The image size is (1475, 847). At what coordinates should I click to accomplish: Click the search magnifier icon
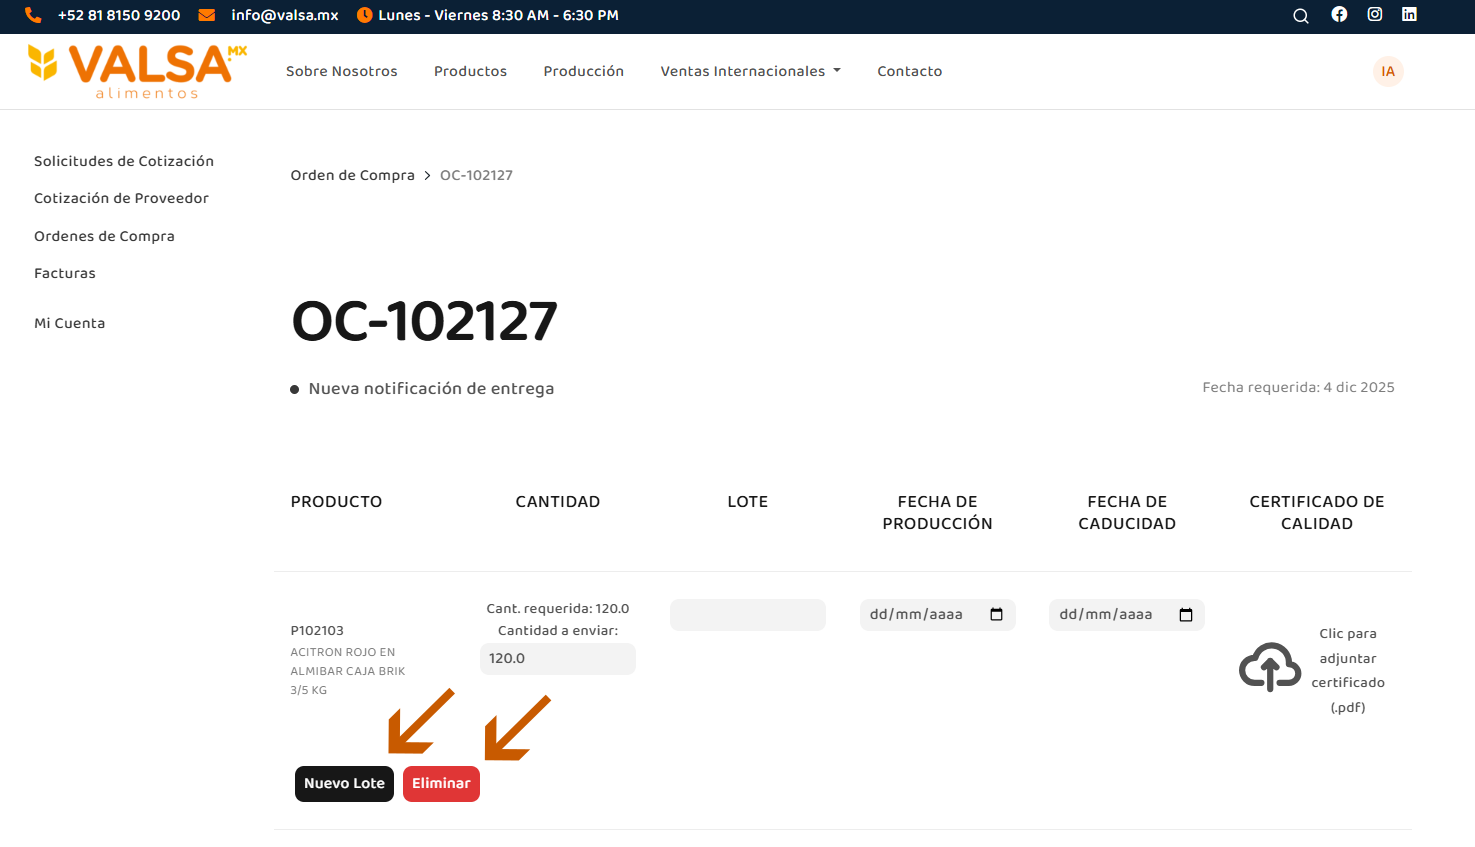pyautogui.click(x=1300, y=16)
